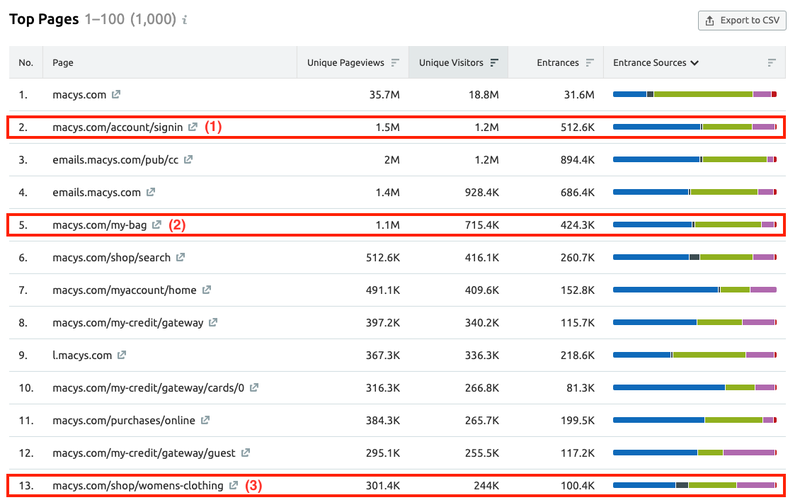Click the 340.2K unique visitors value
The image size is (800, 500).
pos(482,323)
